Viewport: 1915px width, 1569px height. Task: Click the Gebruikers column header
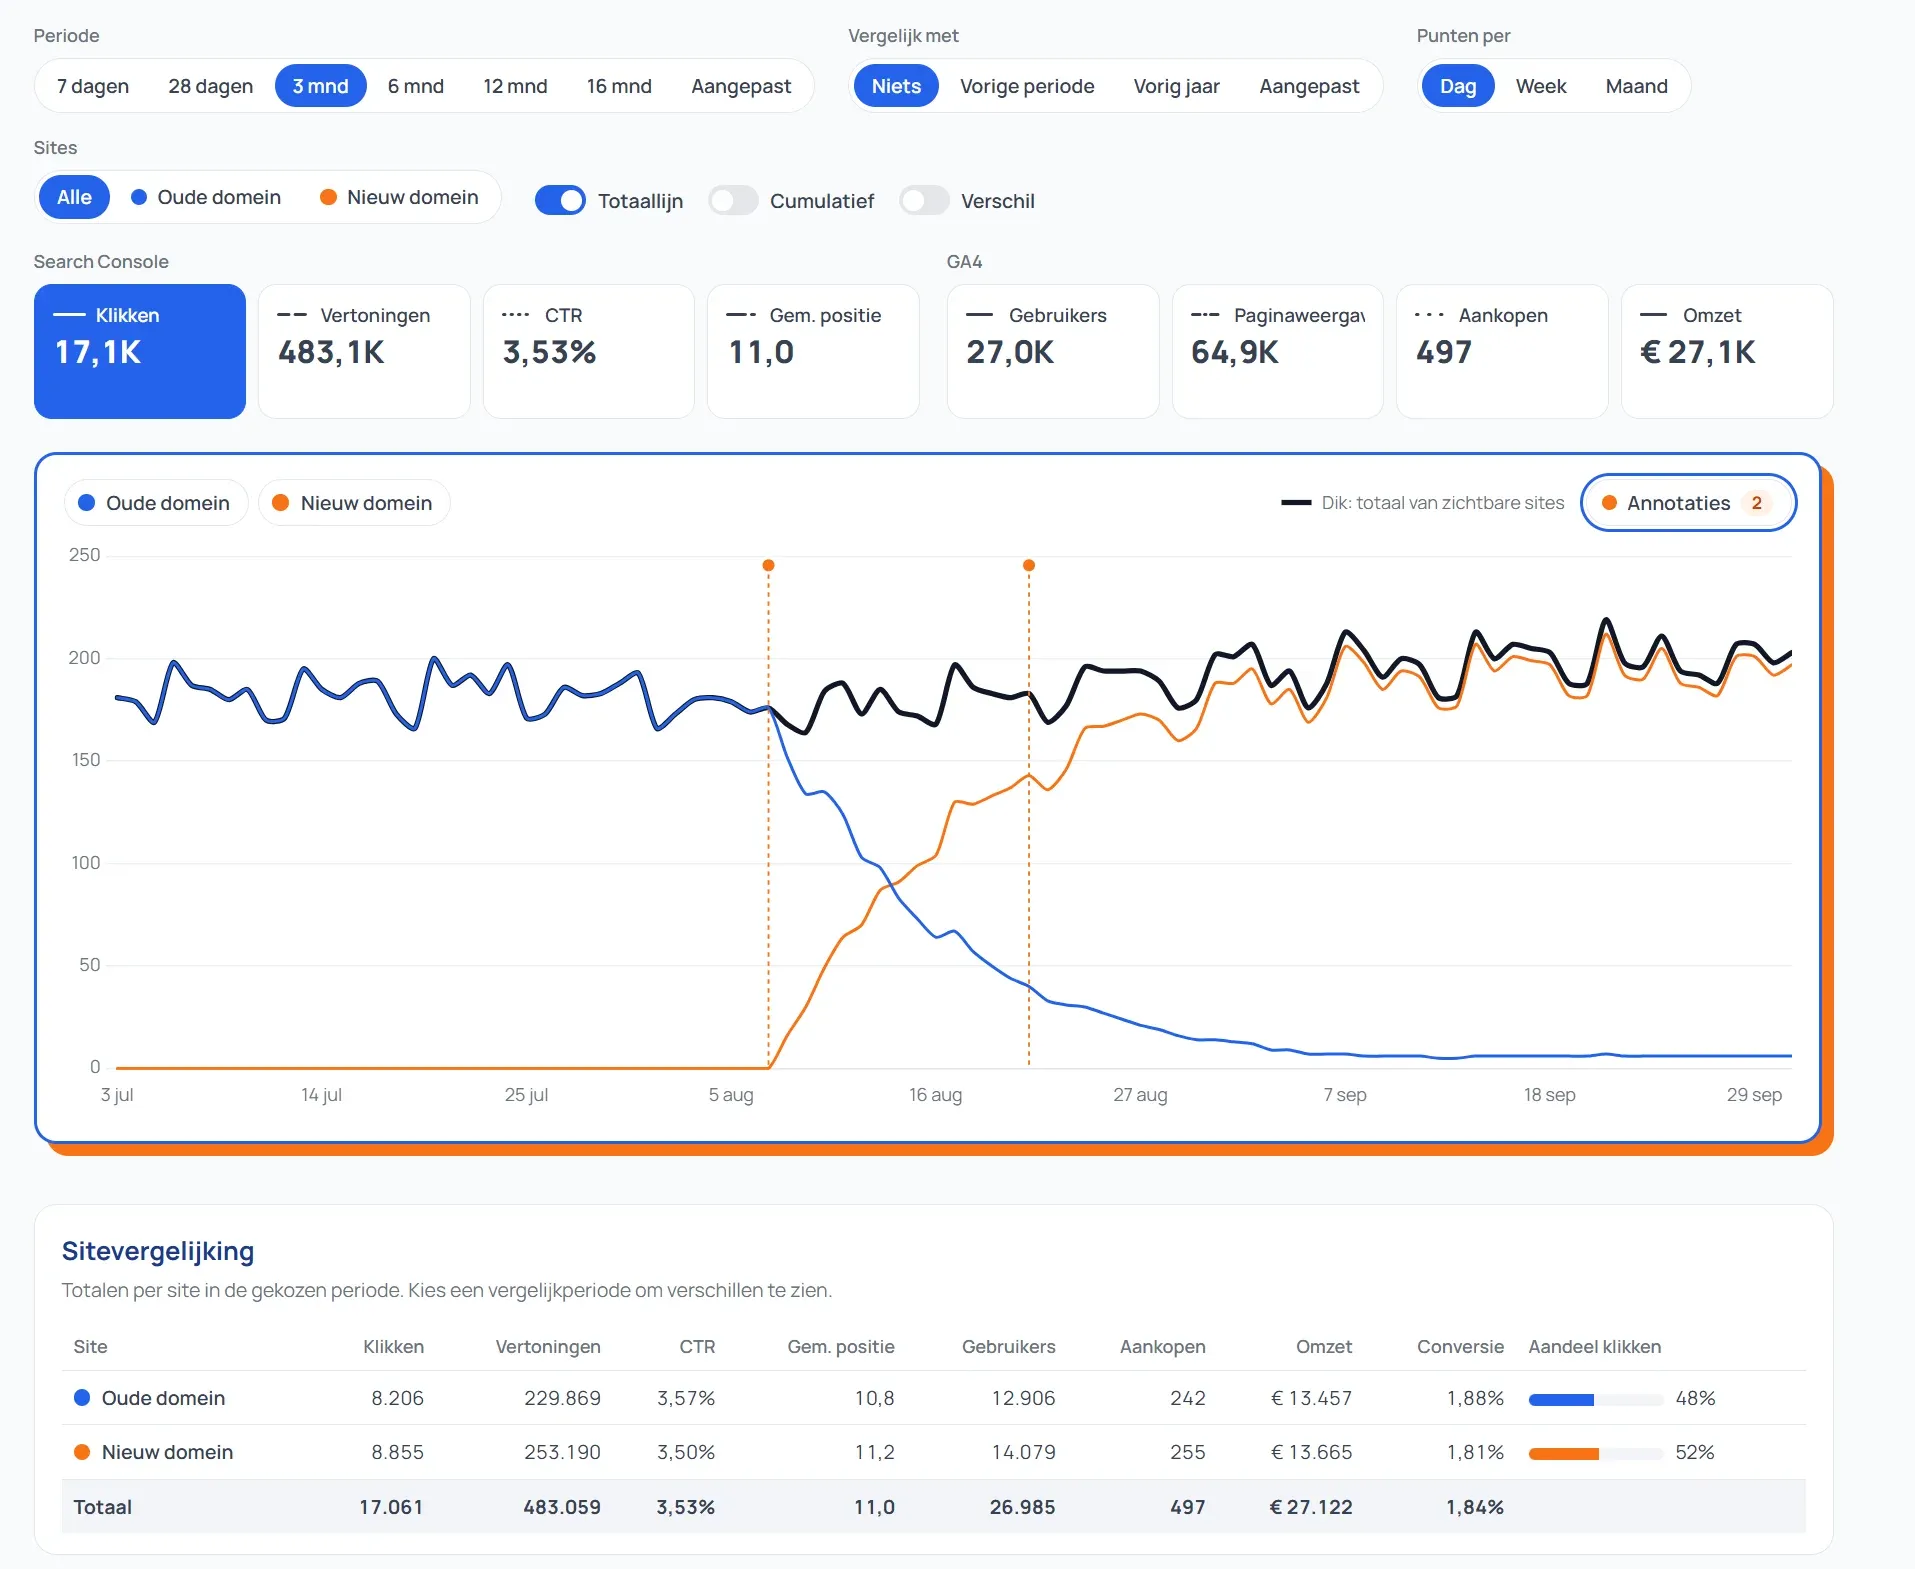[x=1008, y=1347]
